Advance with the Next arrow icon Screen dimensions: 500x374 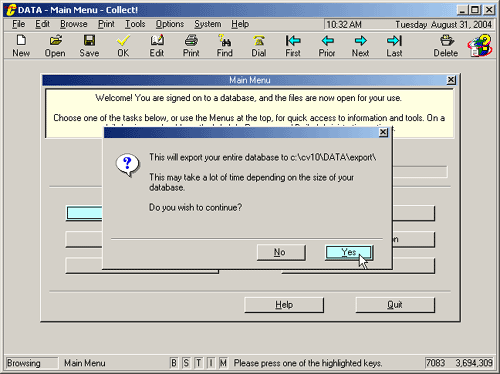click(360, 41)
